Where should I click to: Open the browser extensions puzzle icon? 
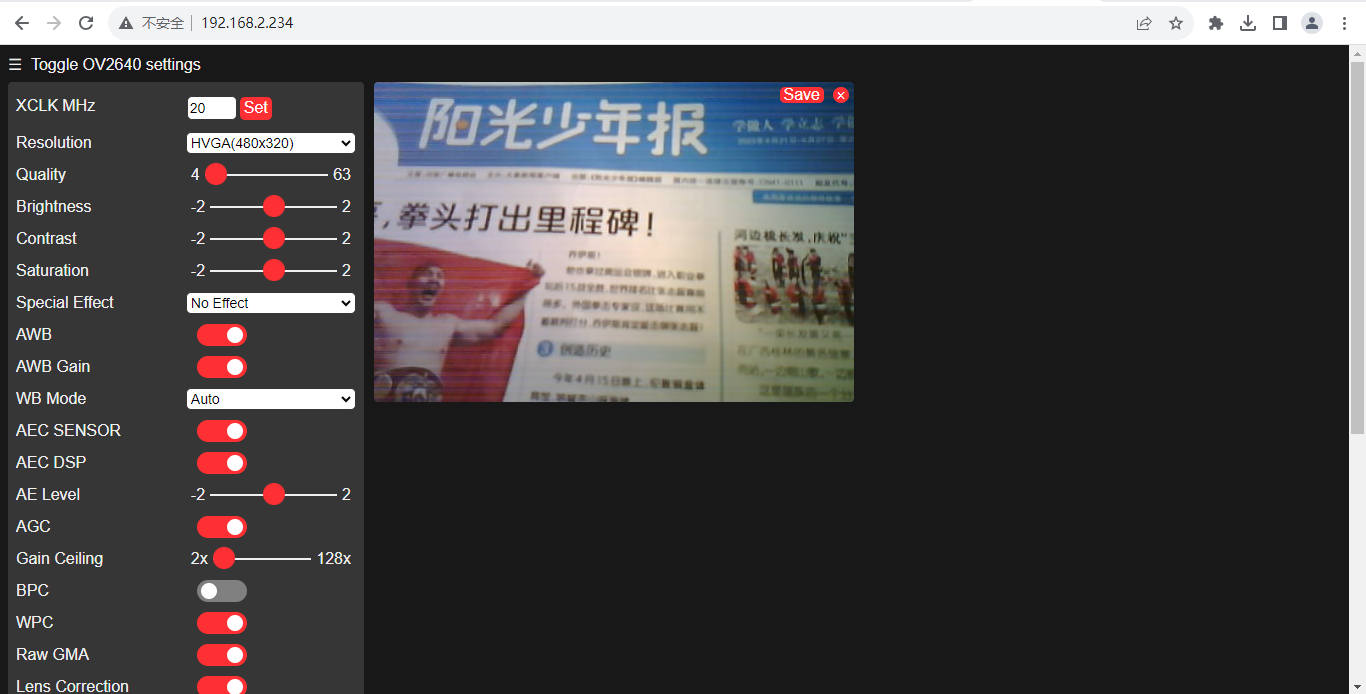click(x=1216, y=23)
